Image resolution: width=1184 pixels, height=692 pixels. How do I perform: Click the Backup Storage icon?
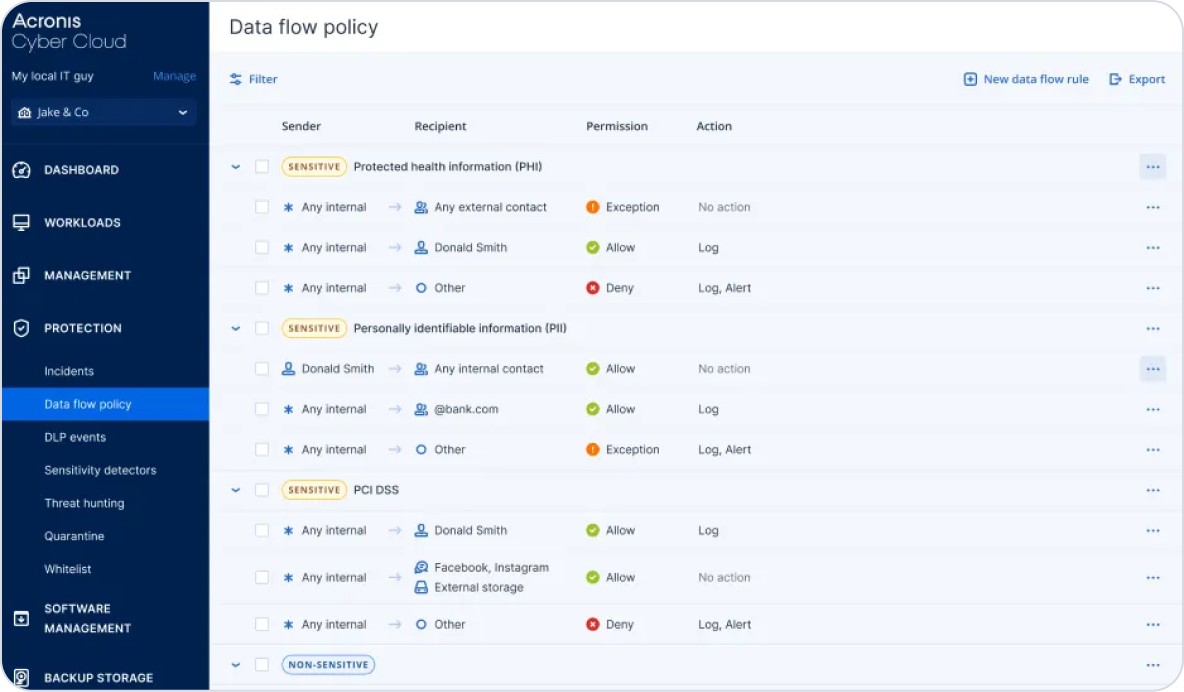click(x=21, y=678)
